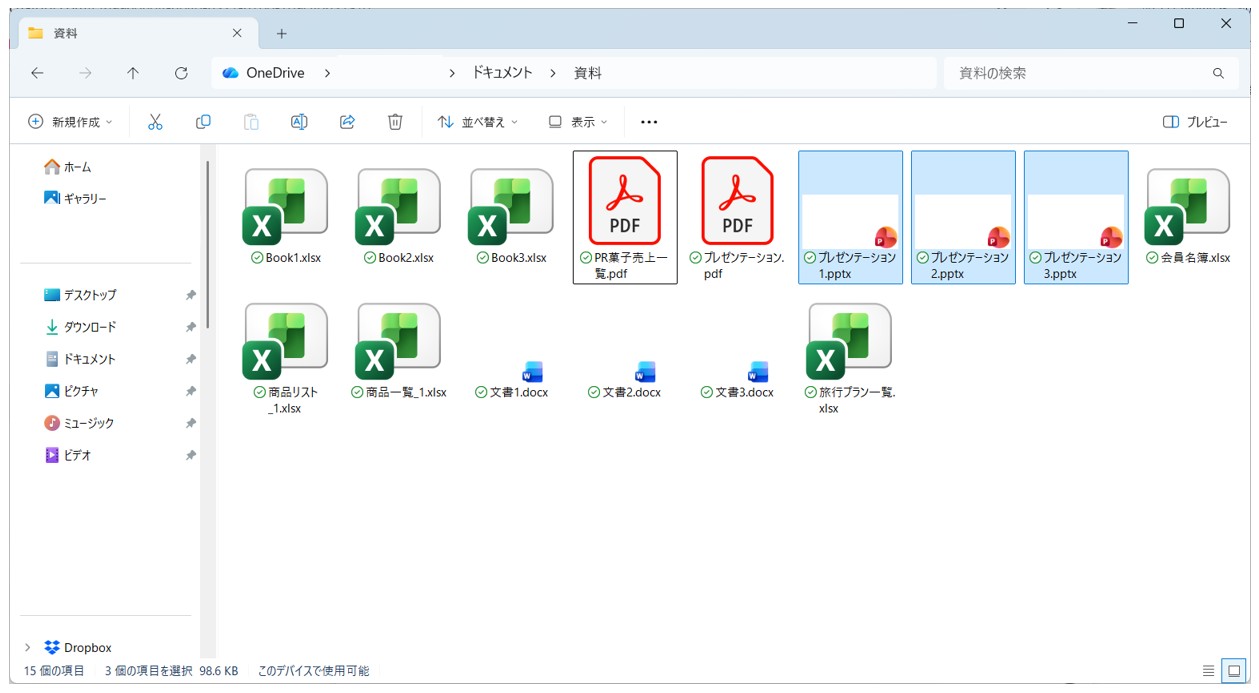1259x693 pixels.
Task: Click the Share icon in toolbar
Action: click(x=347, y=122)
